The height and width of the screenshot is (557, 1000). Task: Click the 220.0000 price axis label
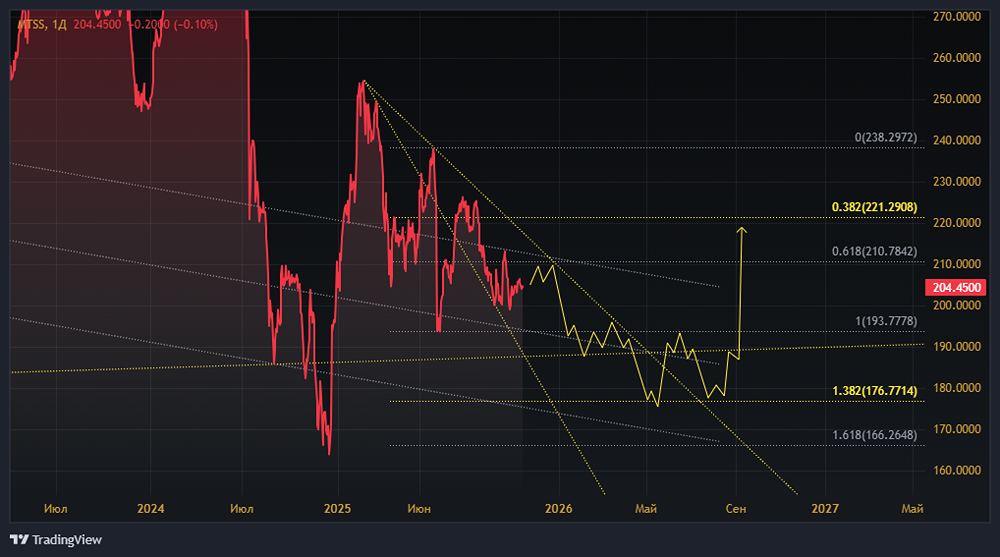tap(957, 223)
